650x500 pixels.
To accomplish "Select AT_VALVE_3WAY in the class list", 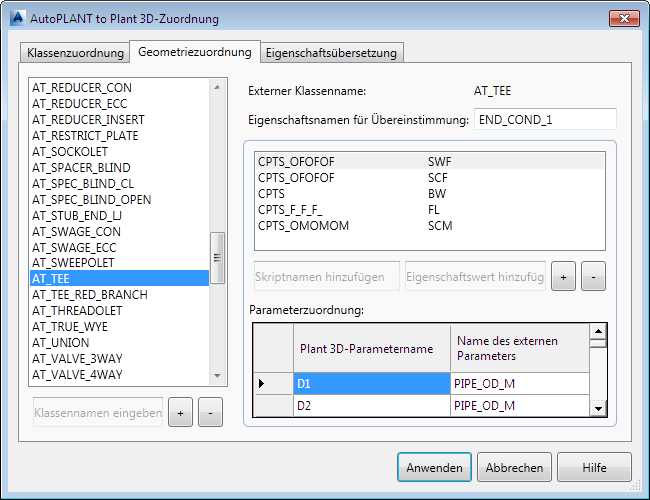I will pyautogui.click(x=119, y=359).
